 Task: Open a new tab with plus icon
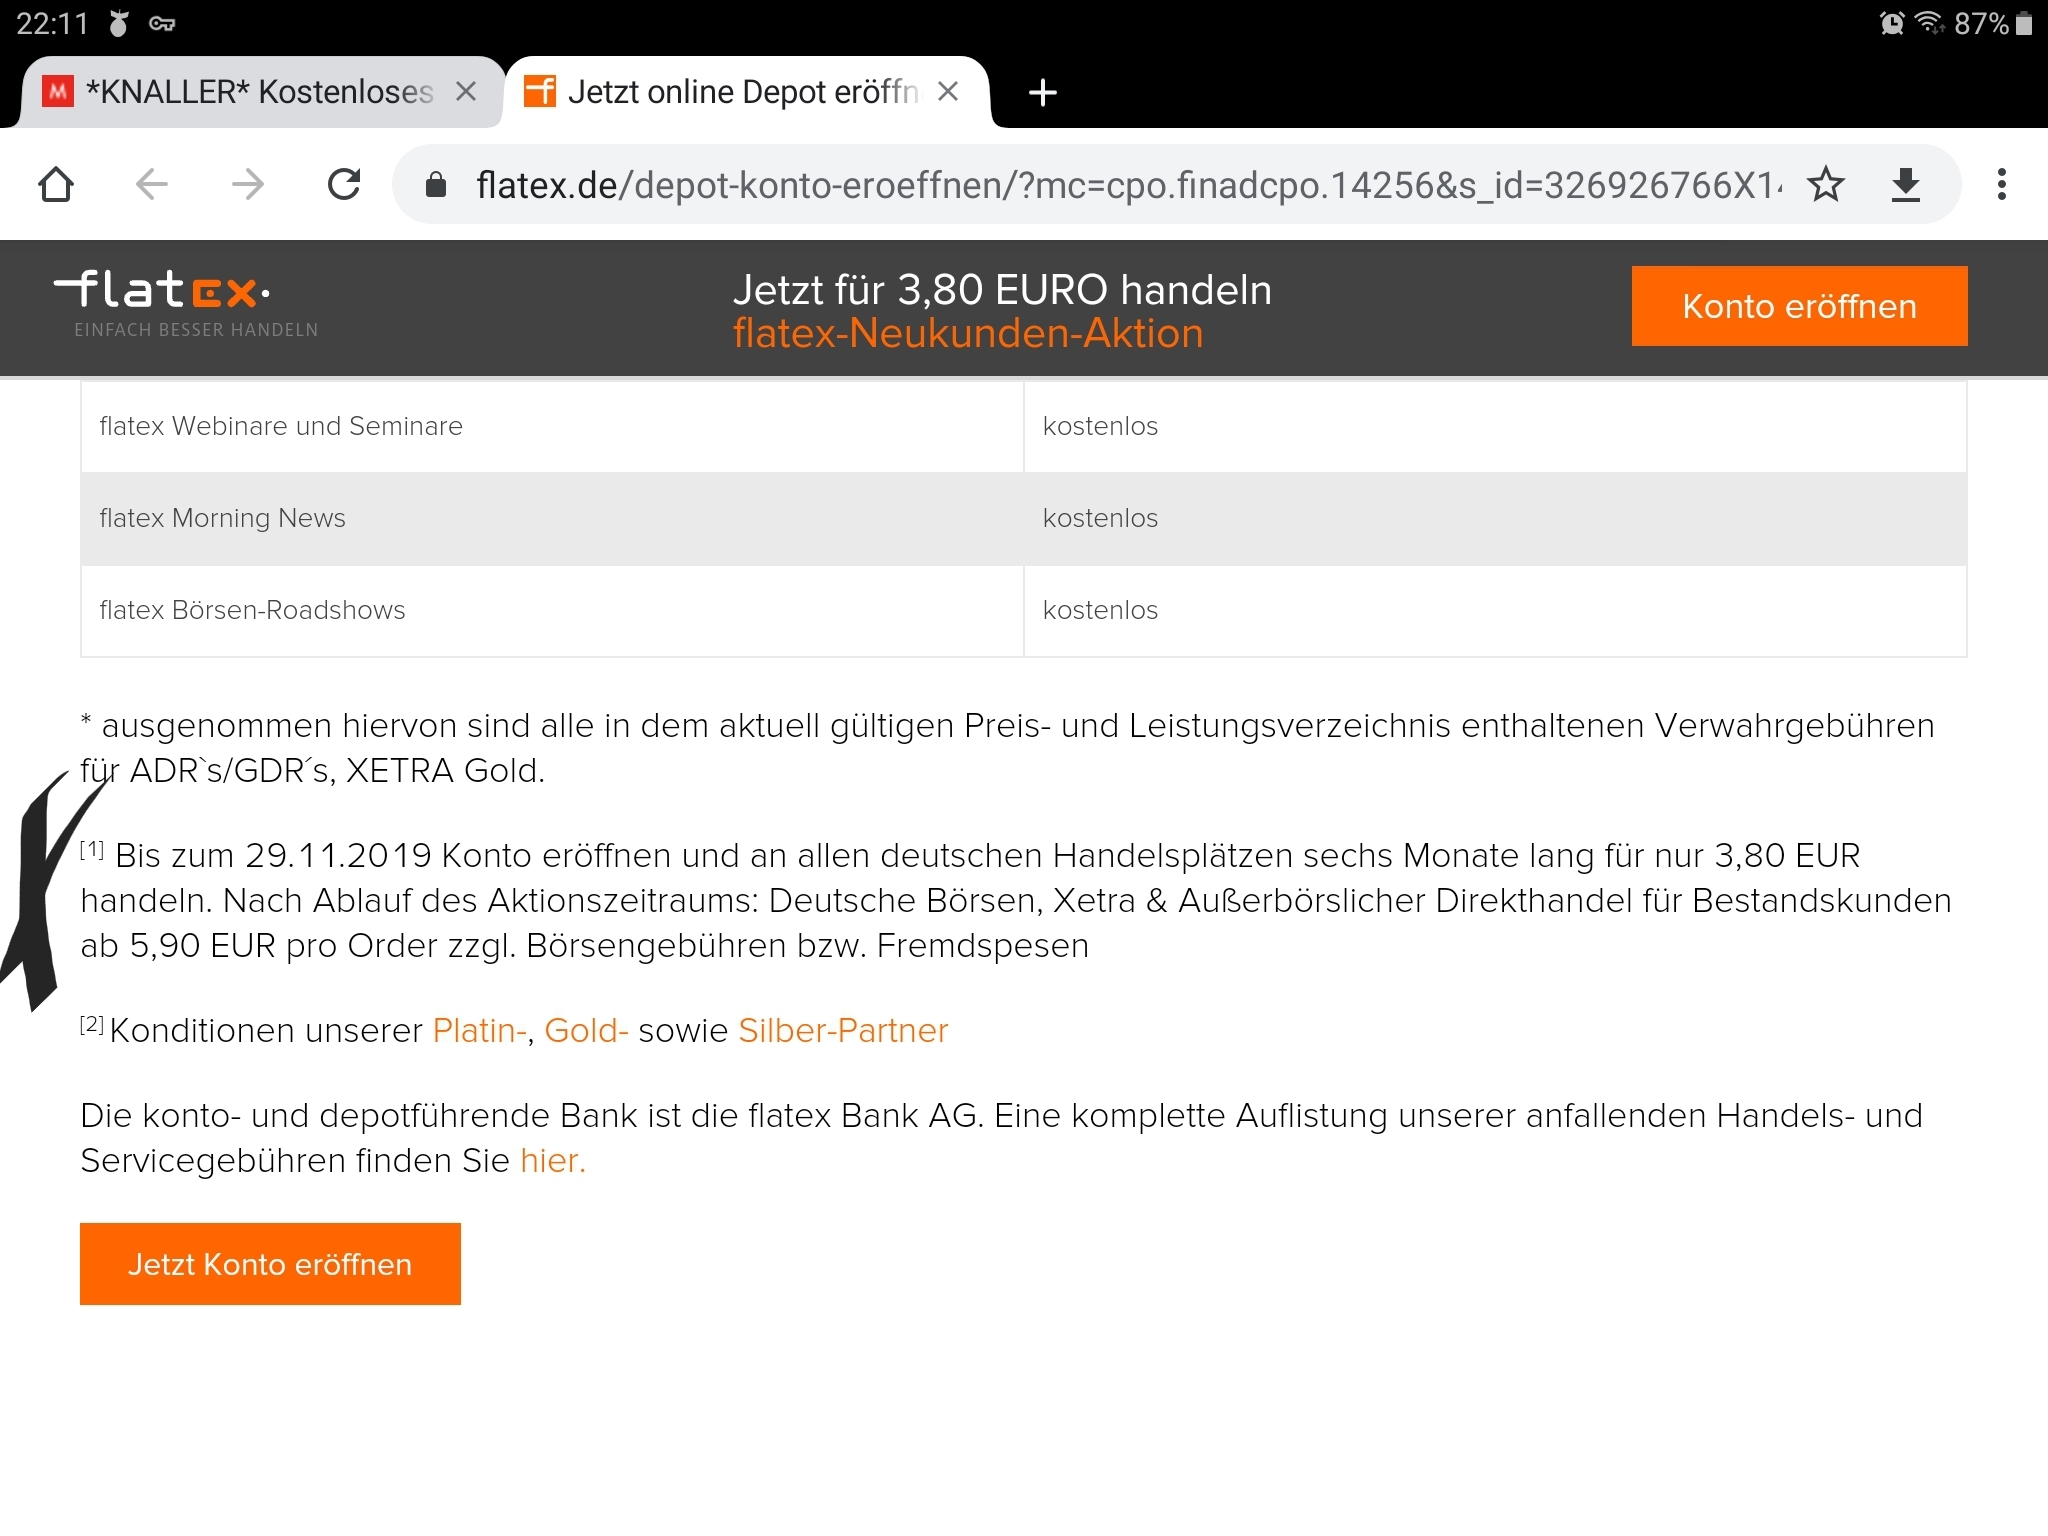coord(1042,93)
